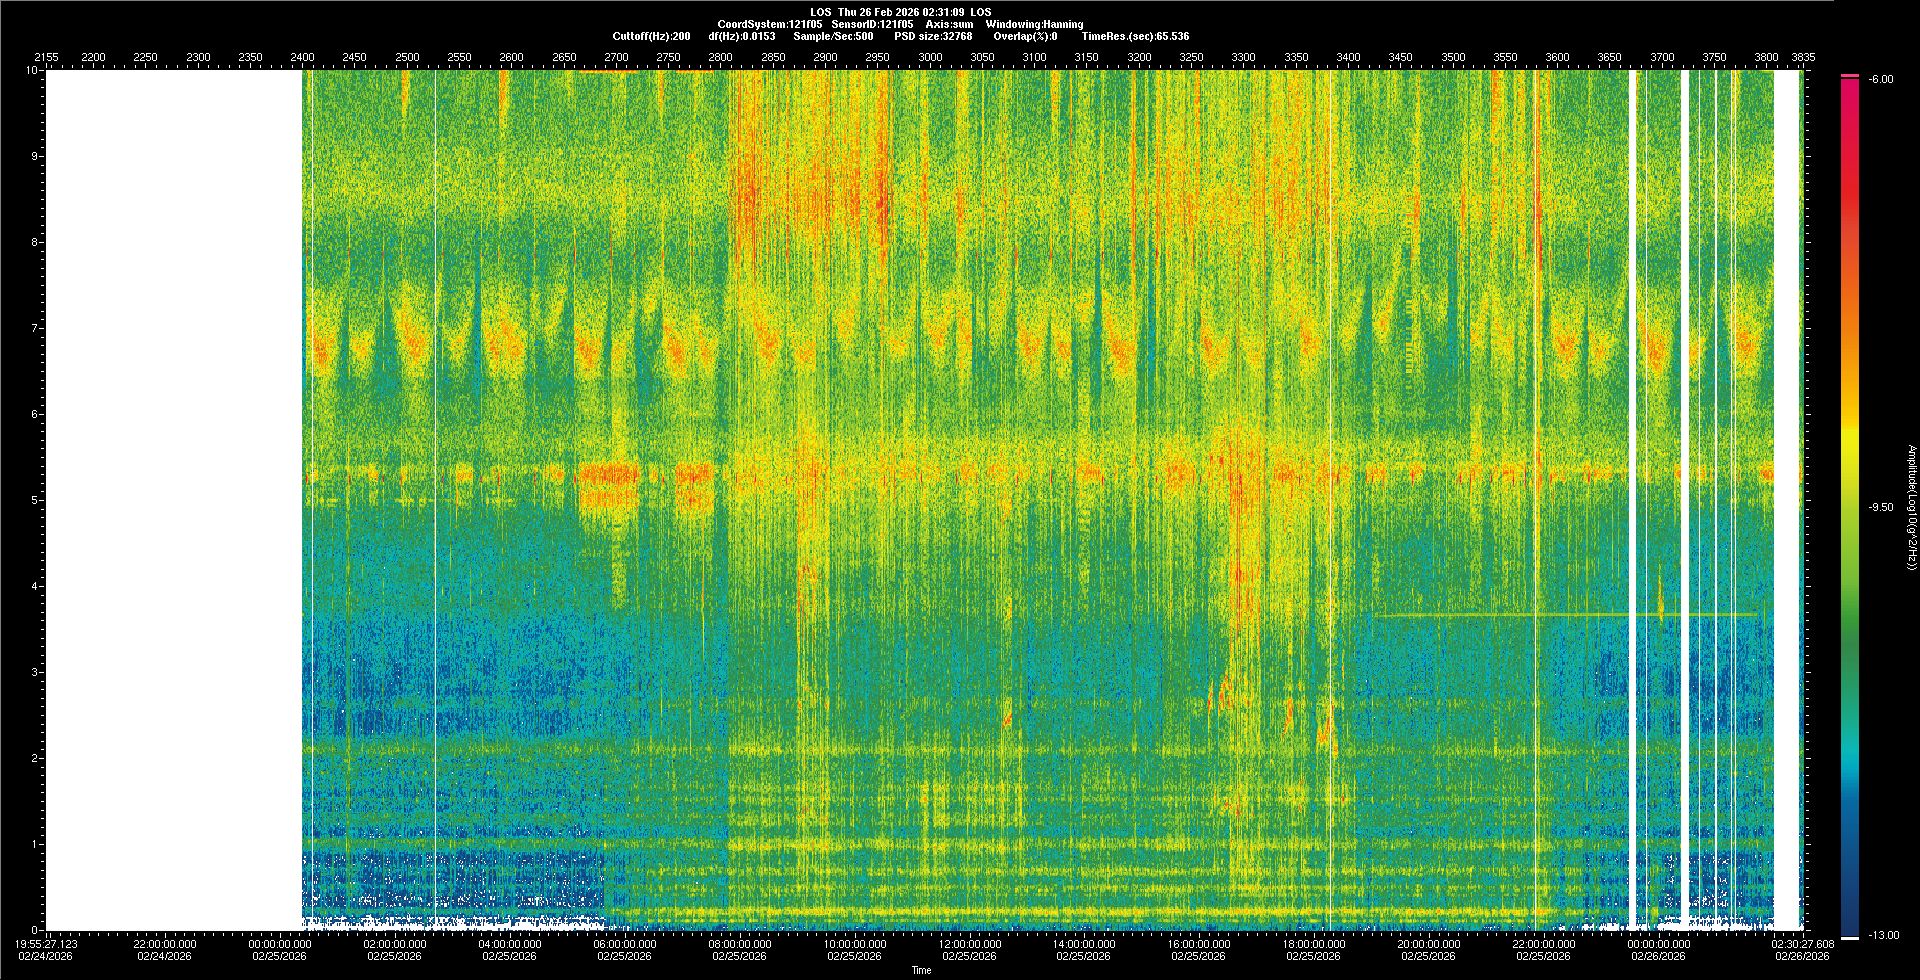Click the Sample/Sec:500 parameter text
Screen dimensions: 1920x980
(x=833, y=36)
